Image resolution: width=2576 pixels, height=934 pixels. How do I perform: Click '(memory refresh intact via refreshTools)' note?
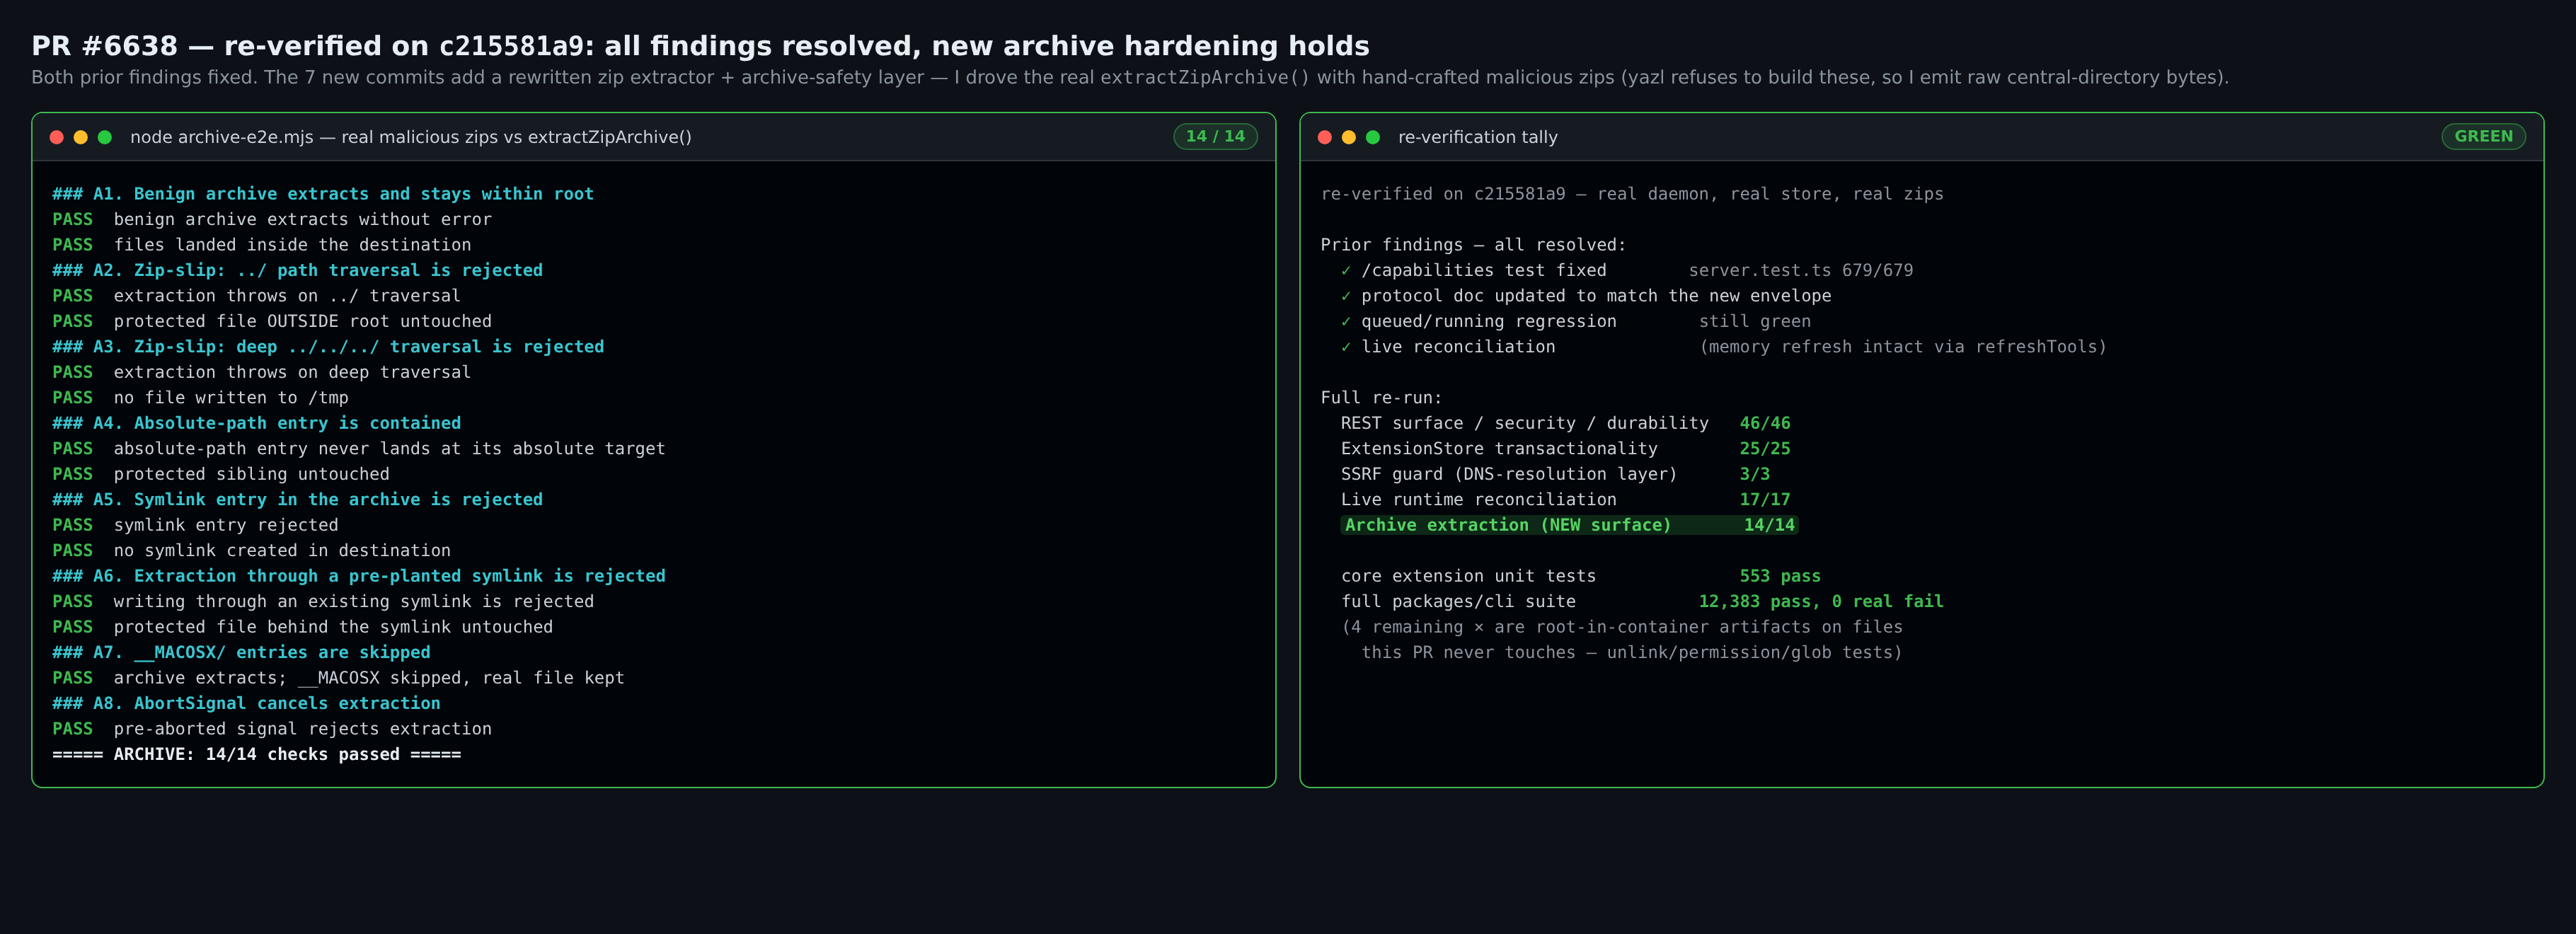1903,347
